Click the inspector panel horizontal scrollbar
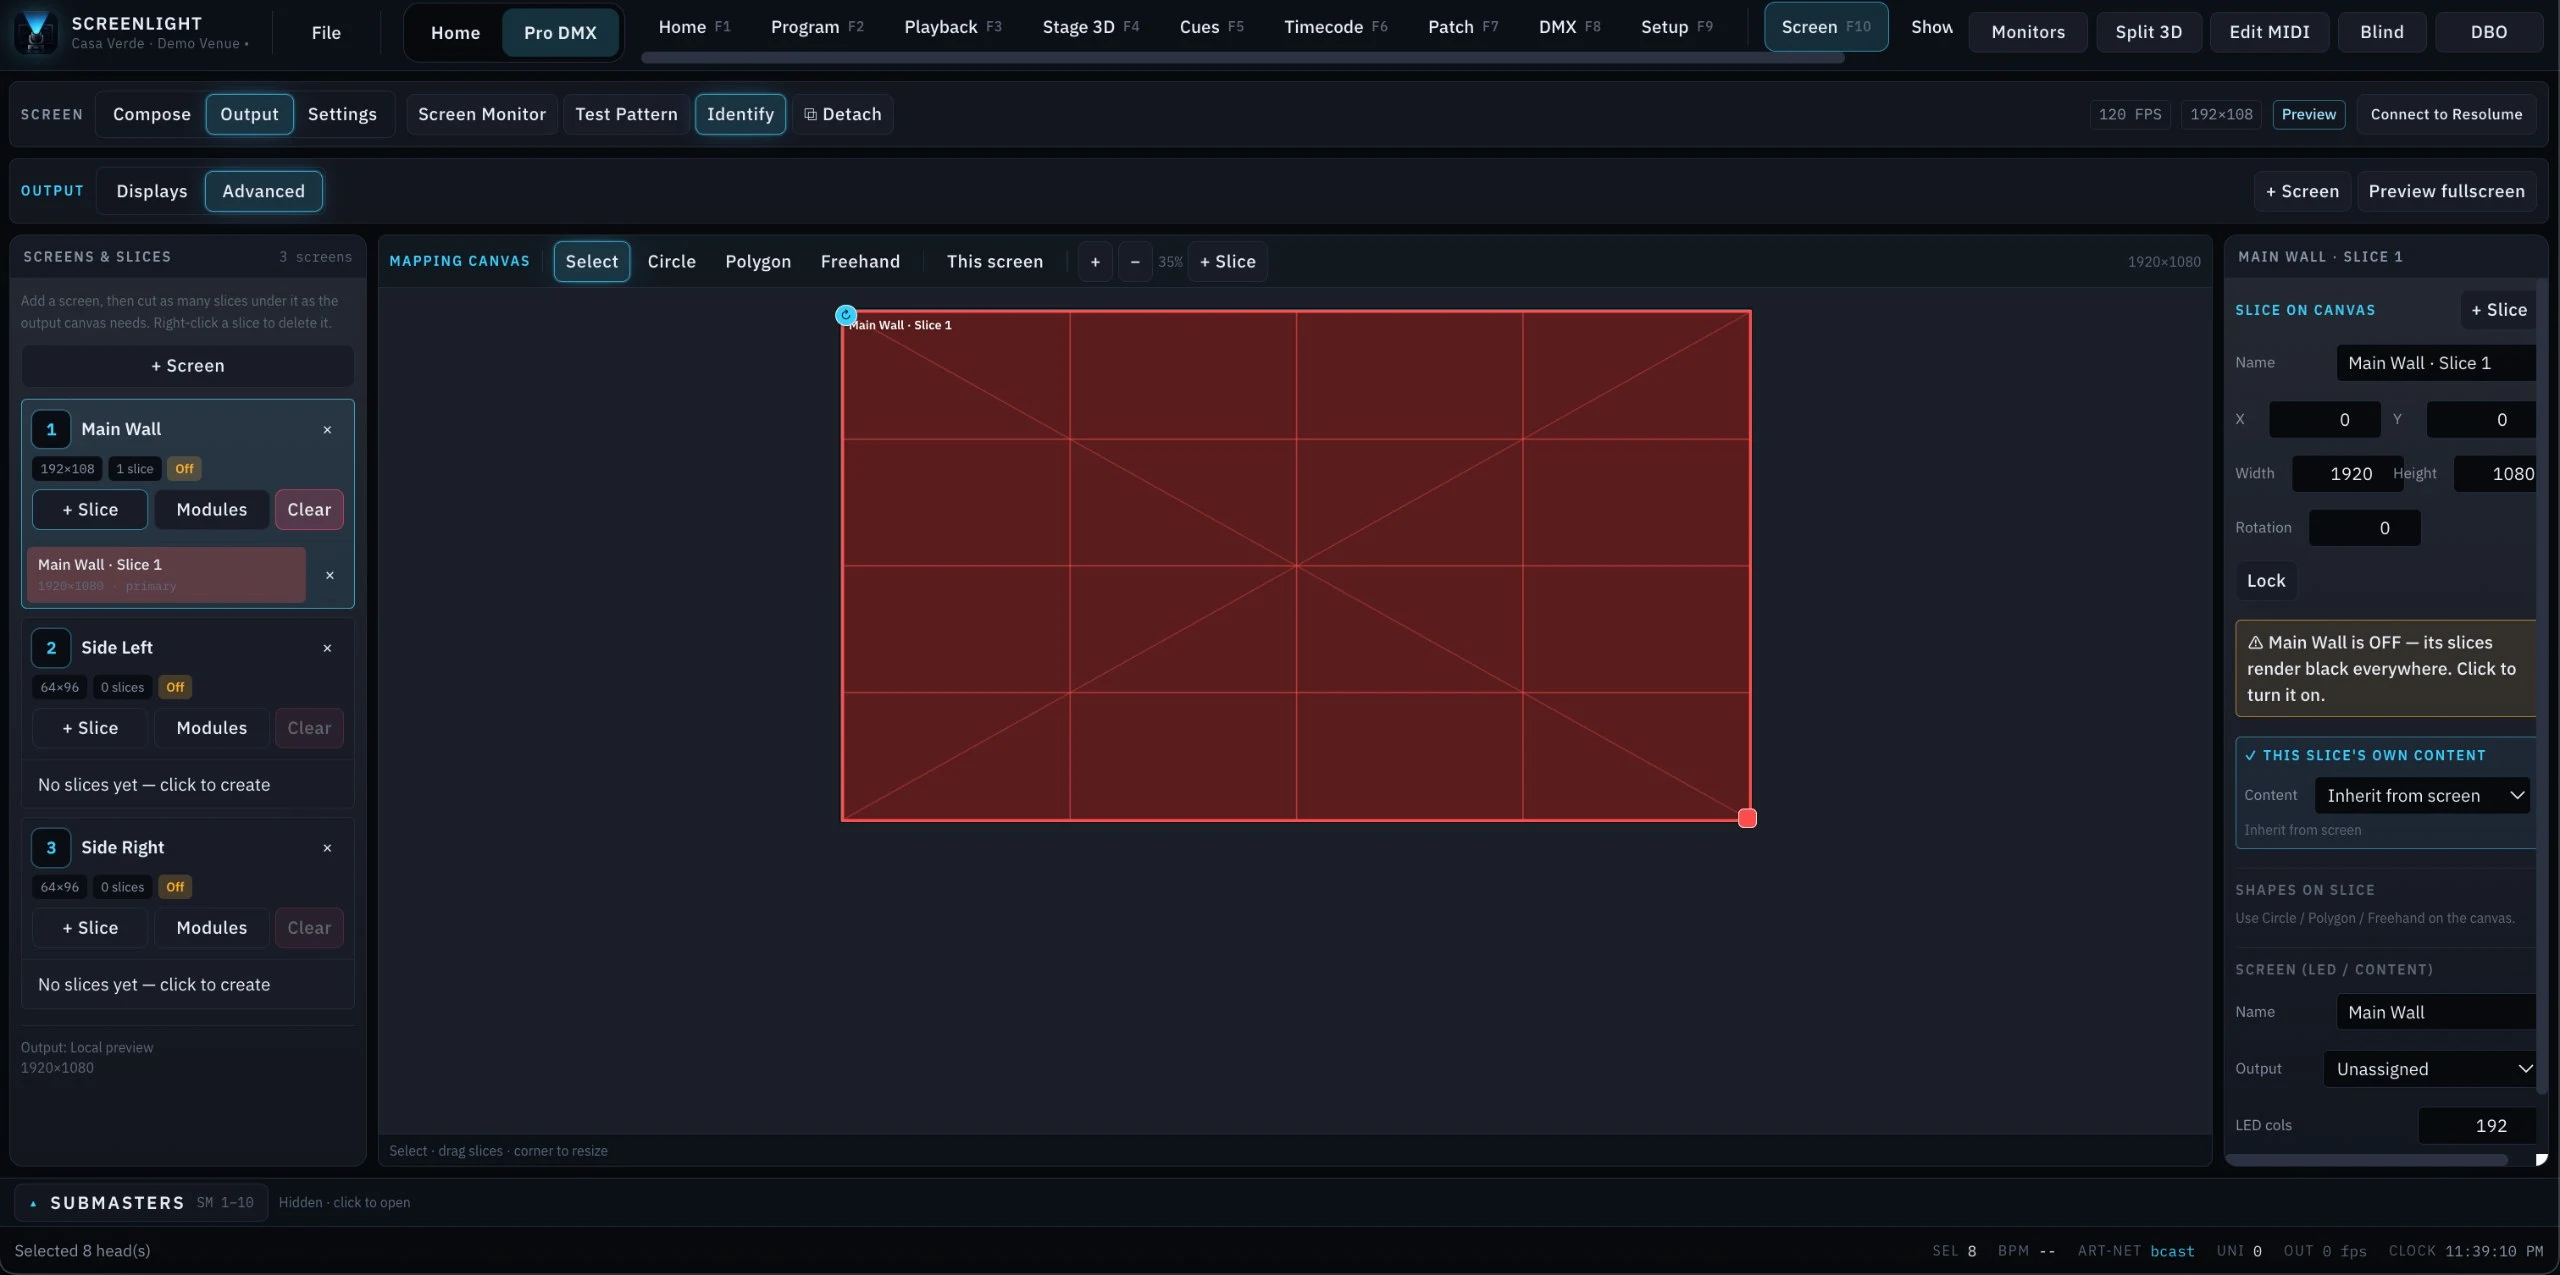Viewport: 2560px width, 1275px height. (x=2366, y=1160)
